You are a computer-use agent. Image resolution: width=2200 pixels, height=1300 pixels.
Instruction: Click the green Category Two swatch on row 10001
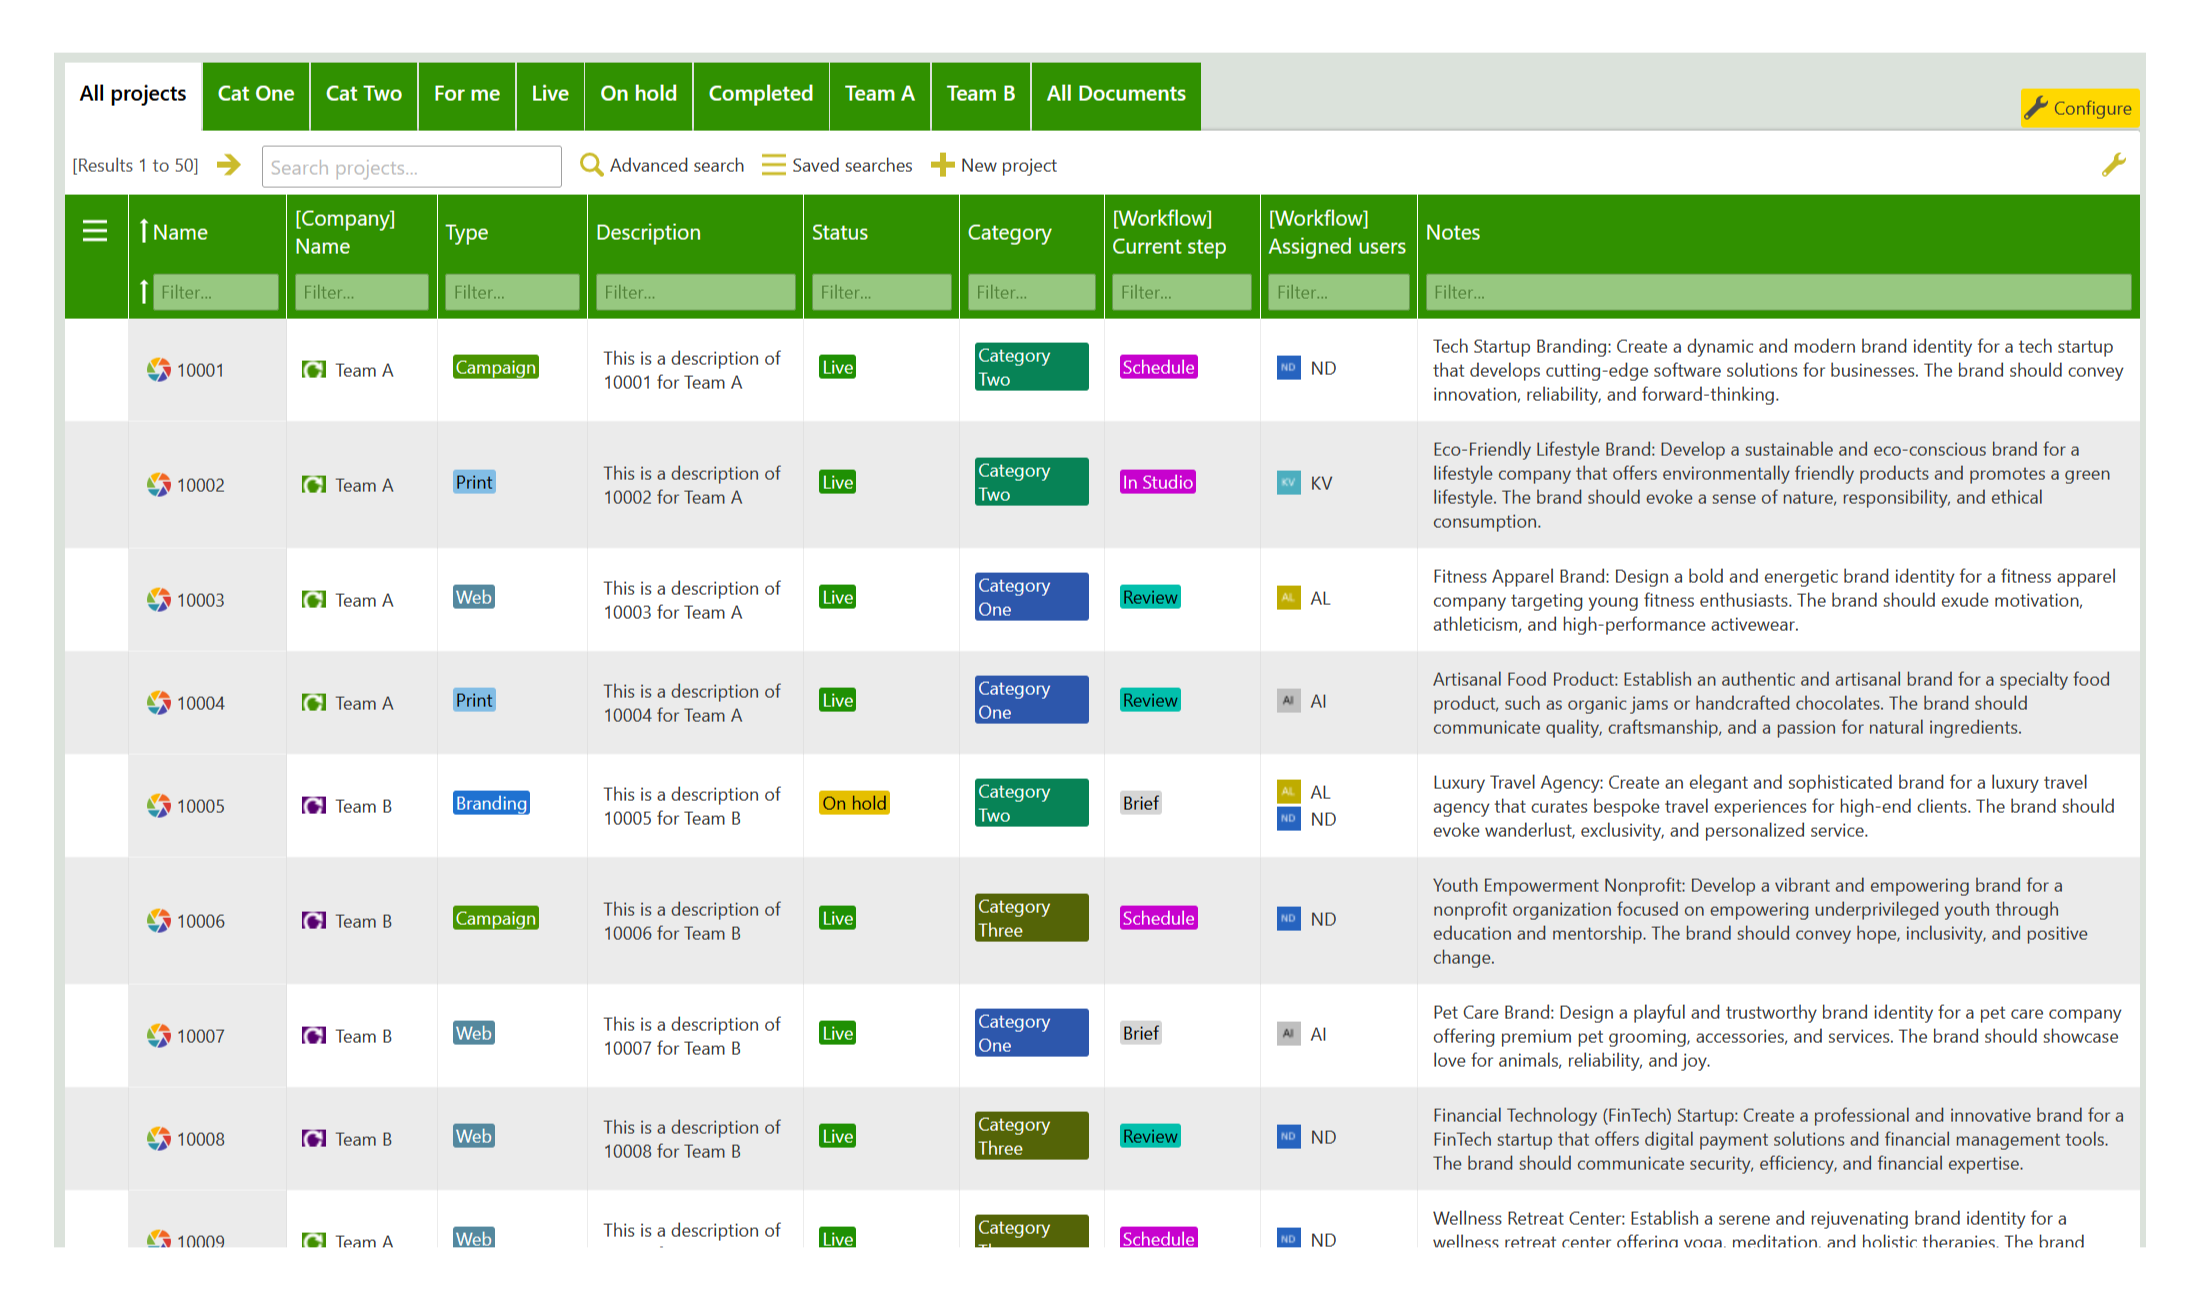pos(1030,366)
